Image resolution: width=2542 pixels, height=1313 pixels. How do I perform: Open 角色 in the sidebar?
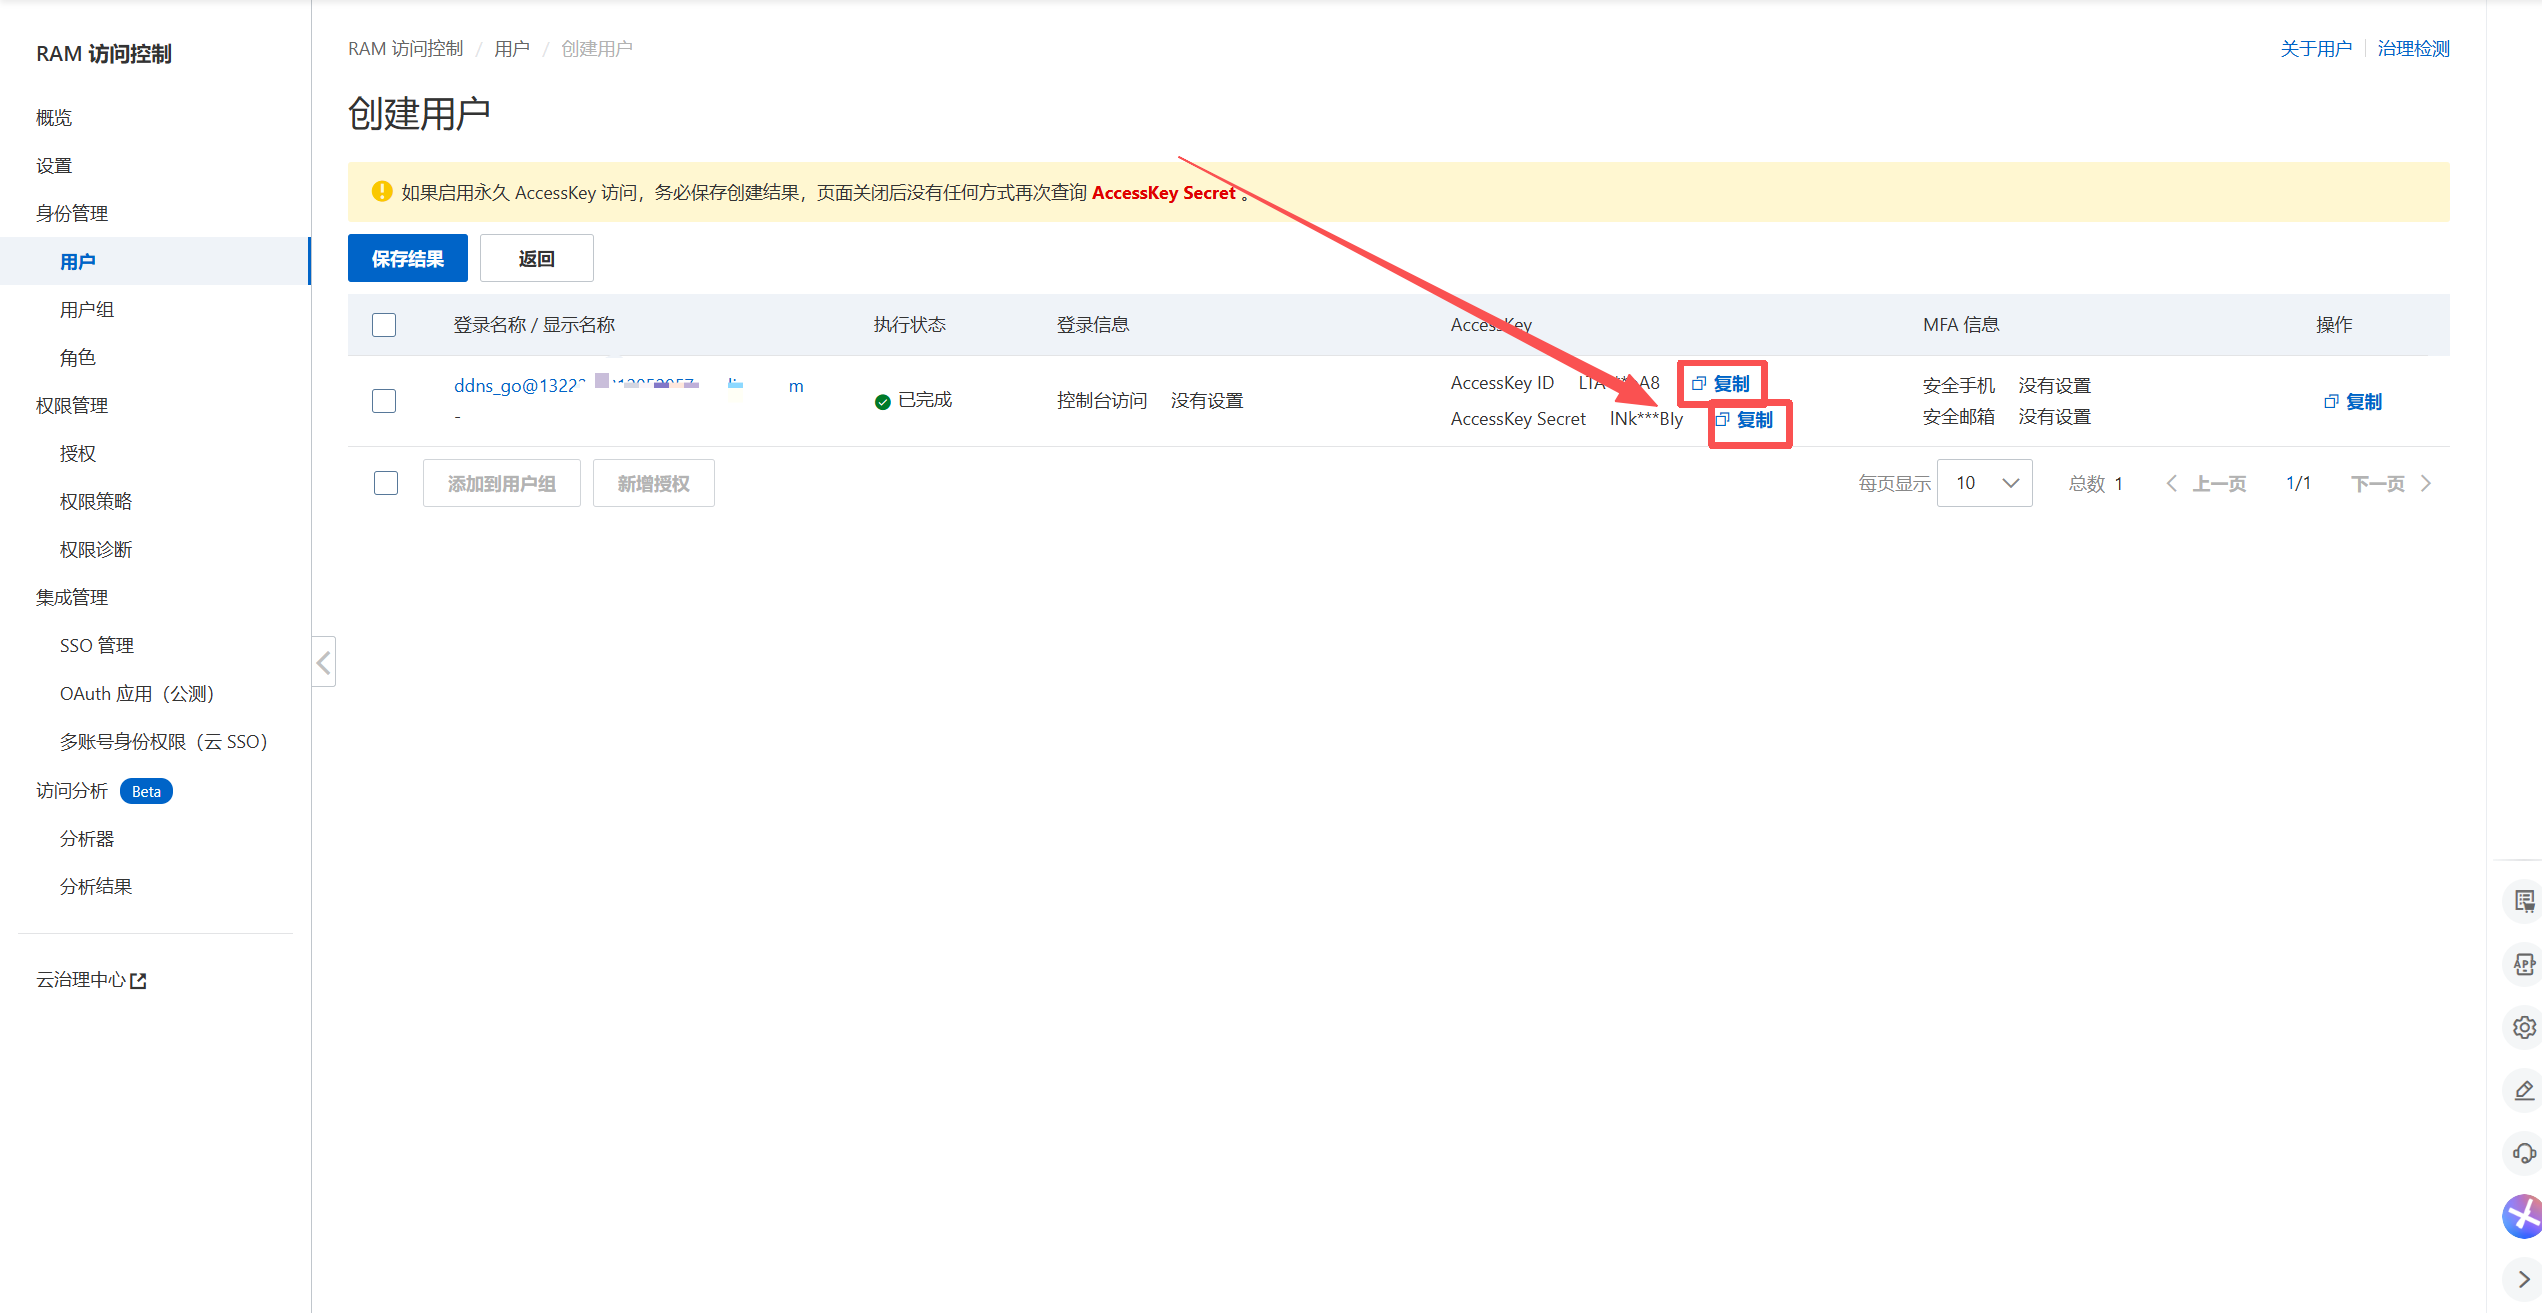point(78,358)
